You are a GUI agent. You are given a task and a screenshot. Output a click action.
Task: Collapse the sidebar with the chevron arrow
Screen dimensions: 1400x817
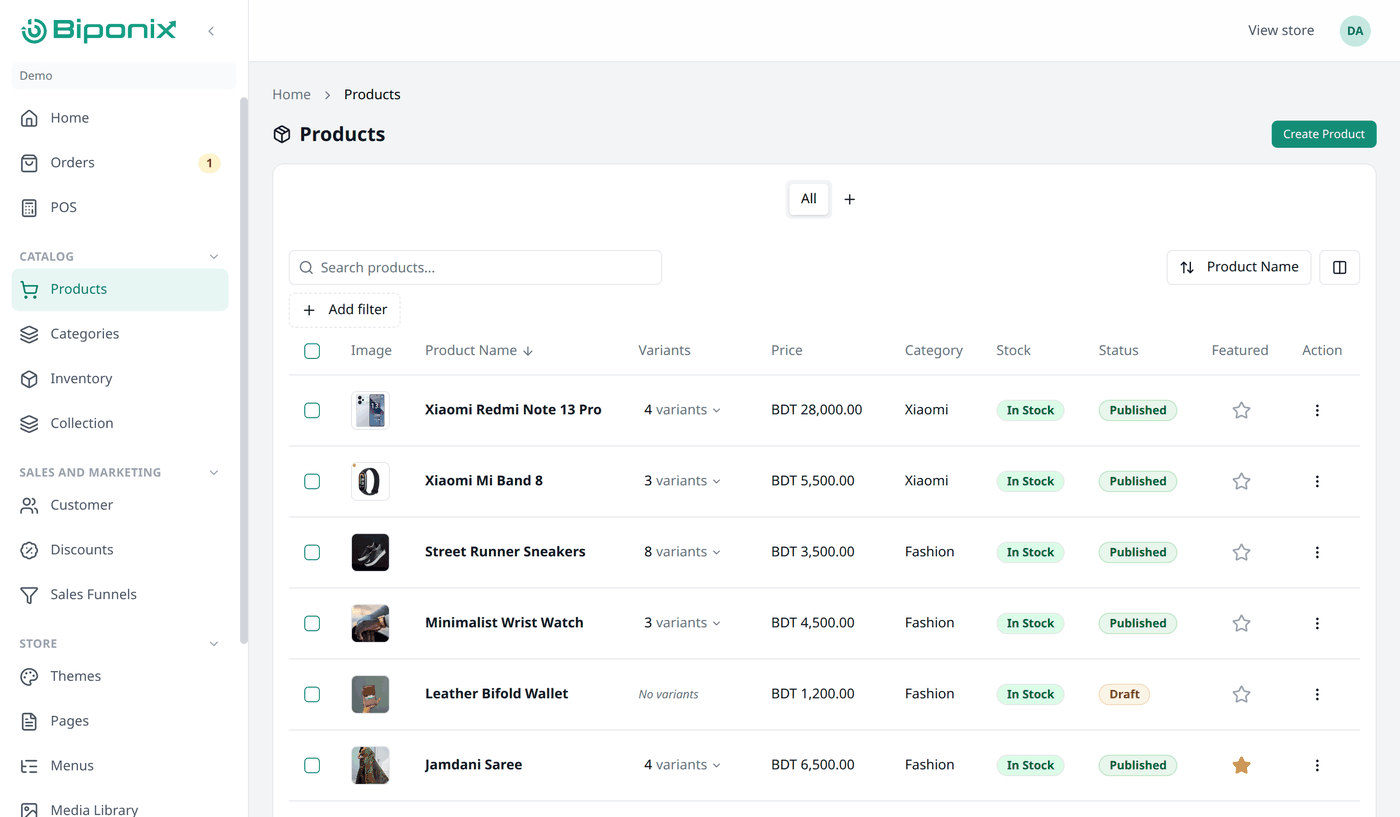pos(211,31)
